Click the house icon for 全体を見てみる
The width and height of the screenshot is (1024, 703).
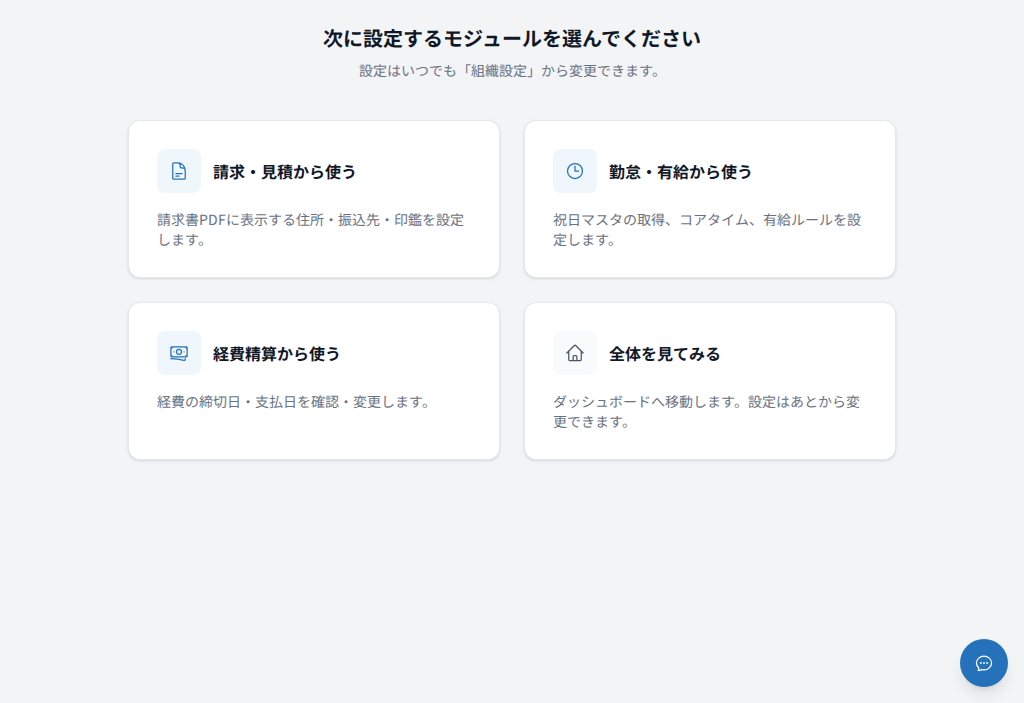(575, 353)
